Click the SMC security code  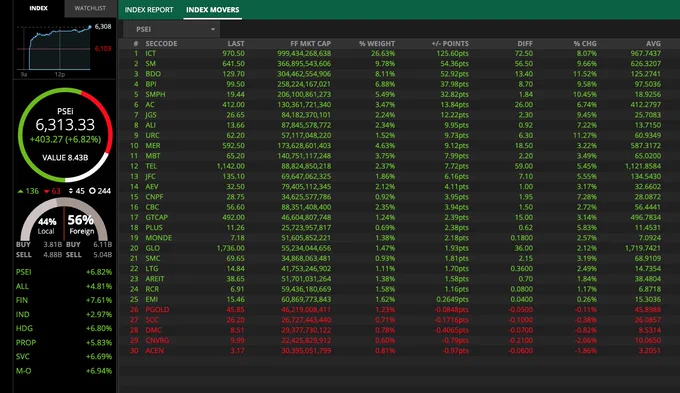tap(153, 259)
